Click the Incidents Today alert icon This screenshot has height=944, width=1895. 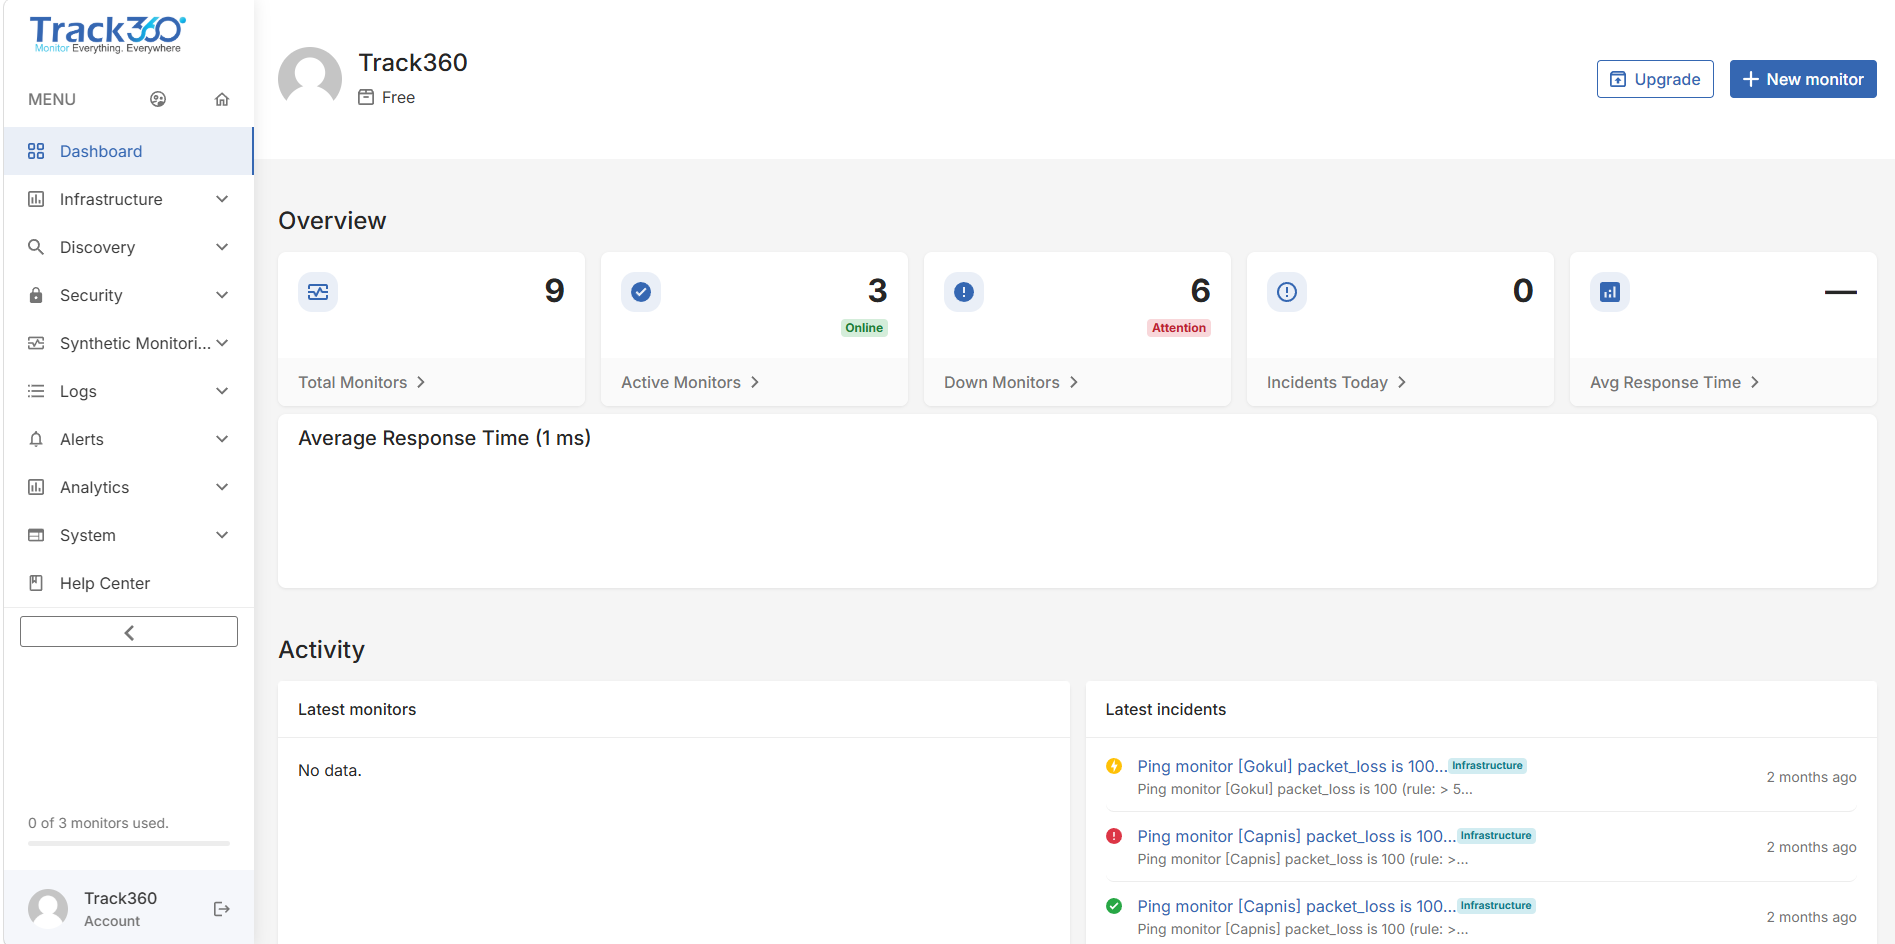[1287, 292]
